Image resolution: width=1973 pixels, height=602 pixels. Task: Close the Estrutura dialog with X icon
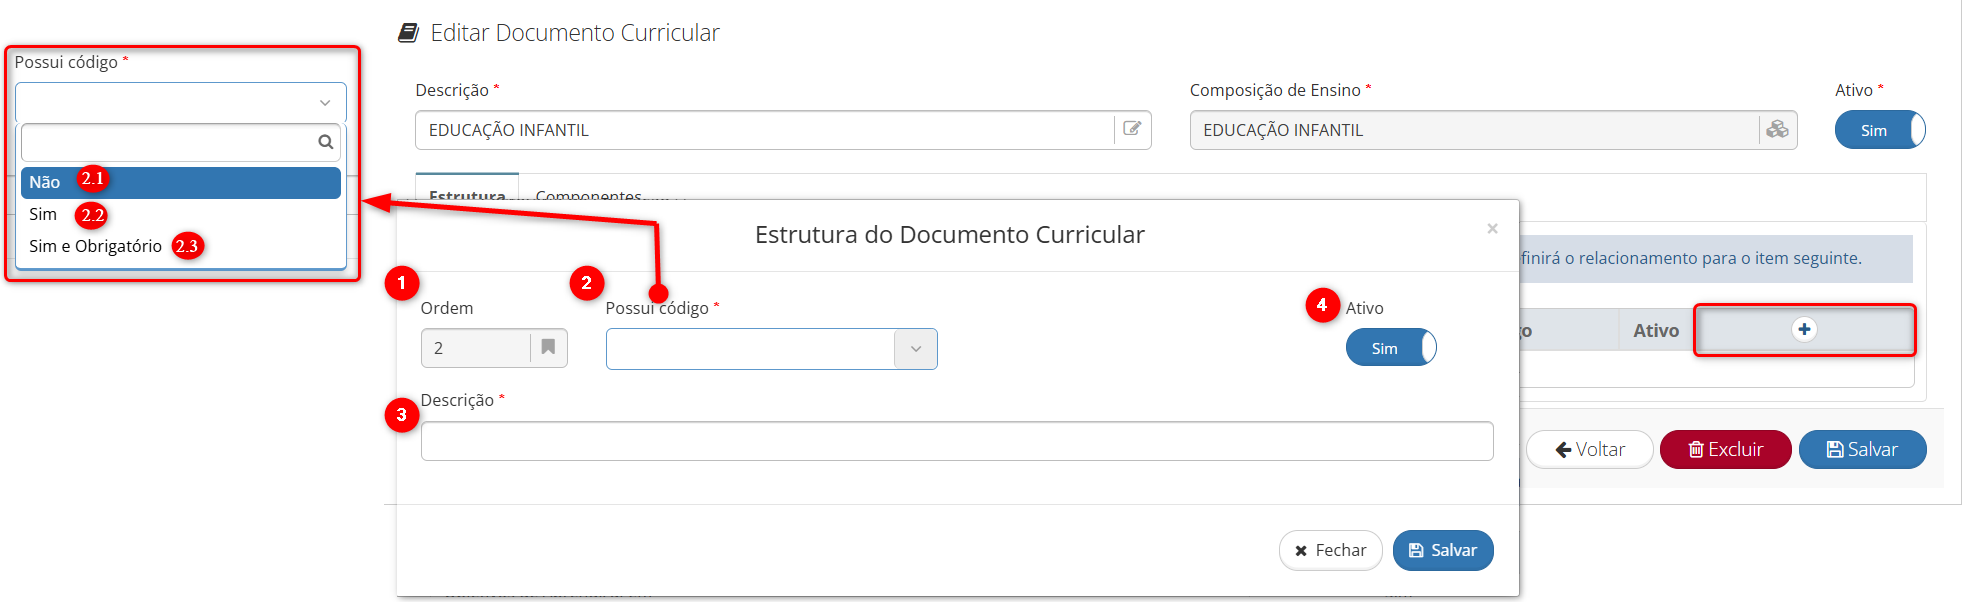point(1492,229)
